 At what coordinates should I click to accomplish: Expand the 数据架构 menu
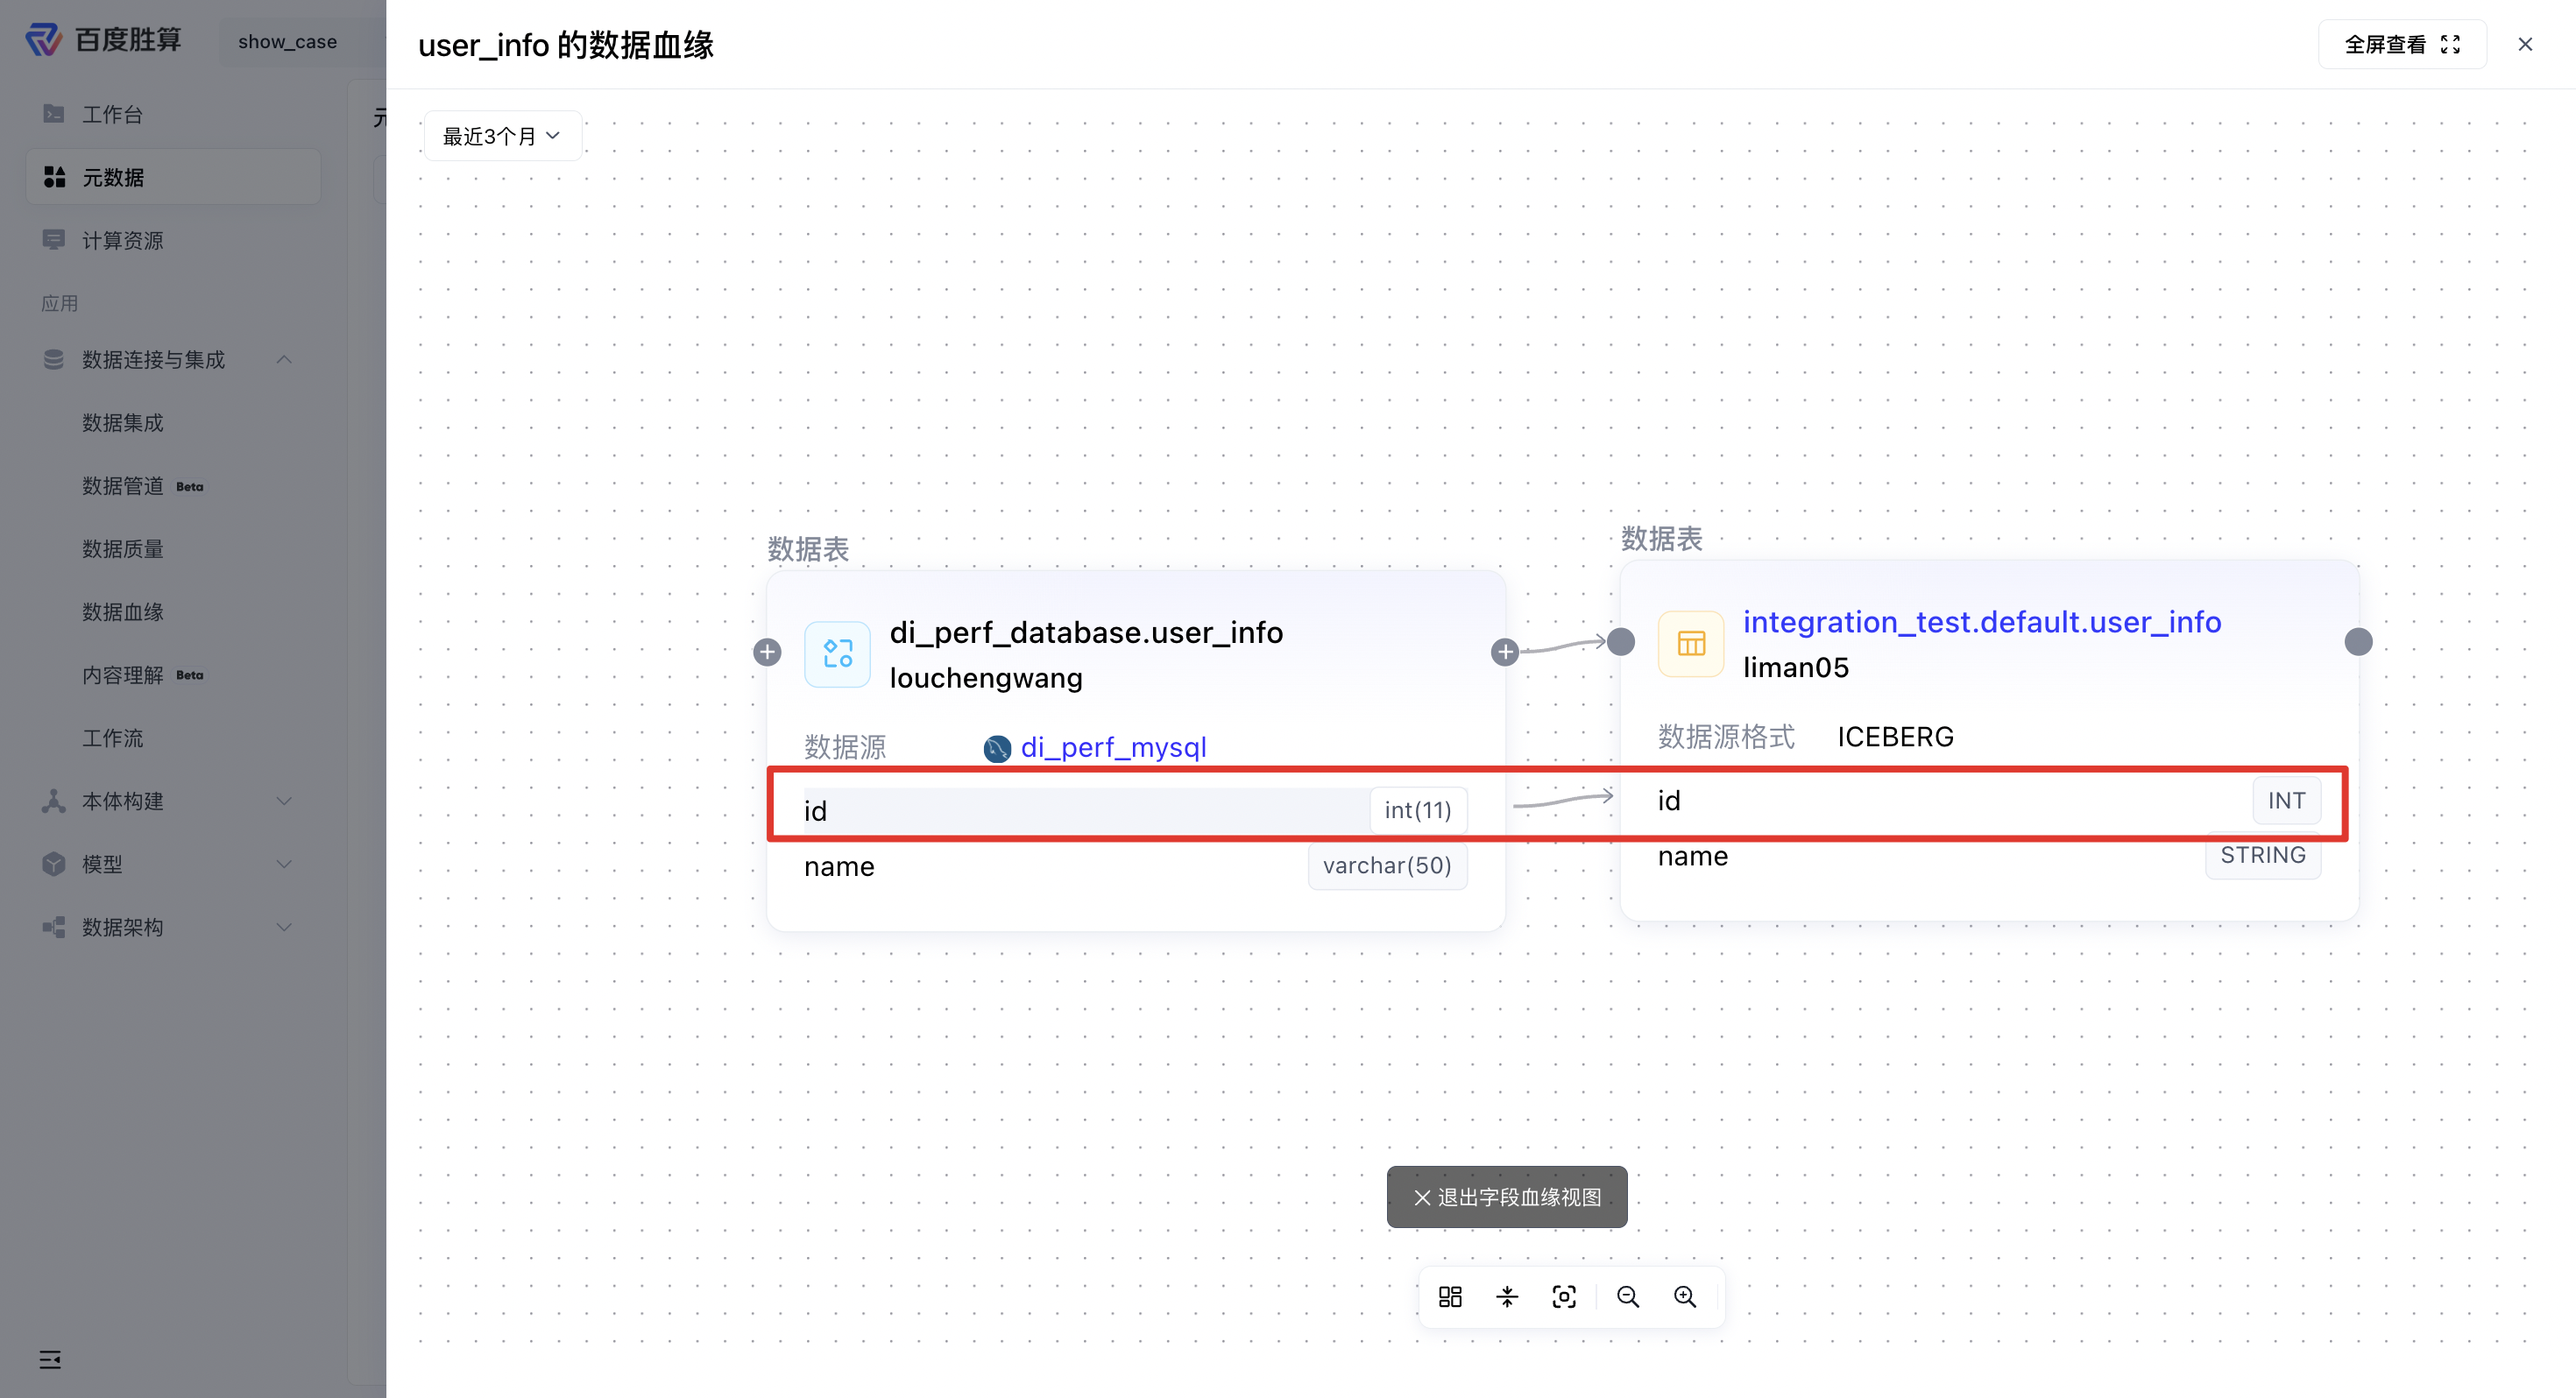[x=284, y=927]
